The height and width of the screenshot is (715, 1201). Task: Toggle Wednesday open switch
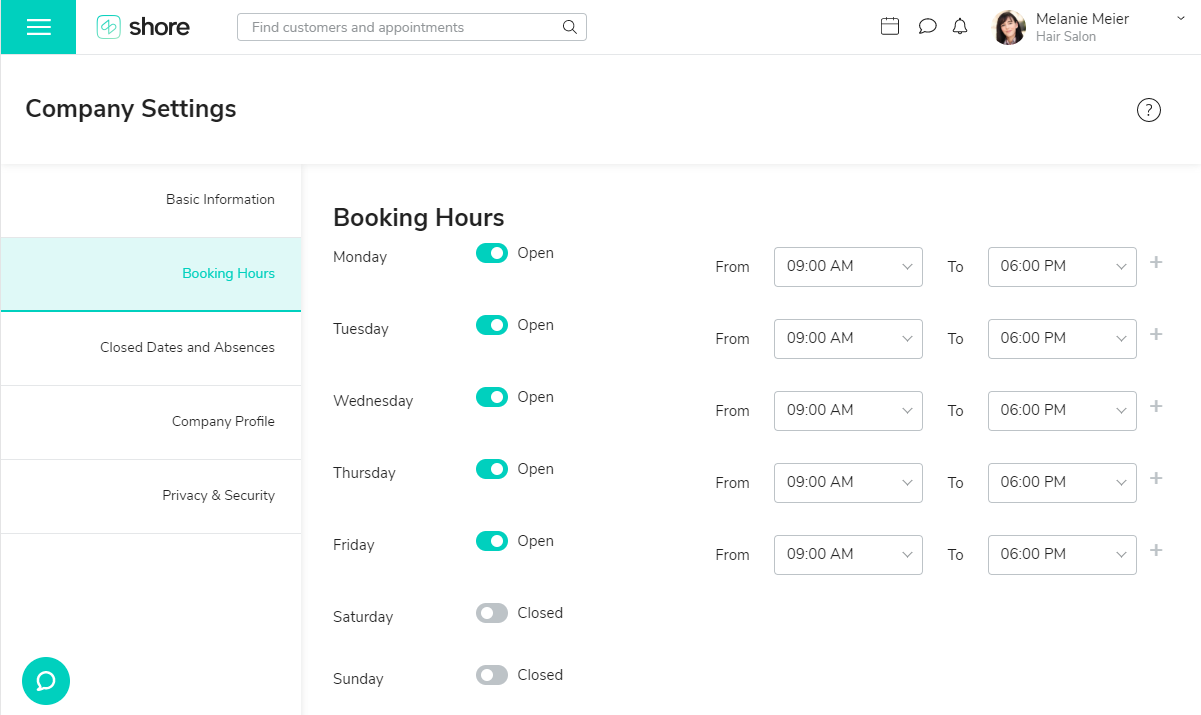click(492, 397)
